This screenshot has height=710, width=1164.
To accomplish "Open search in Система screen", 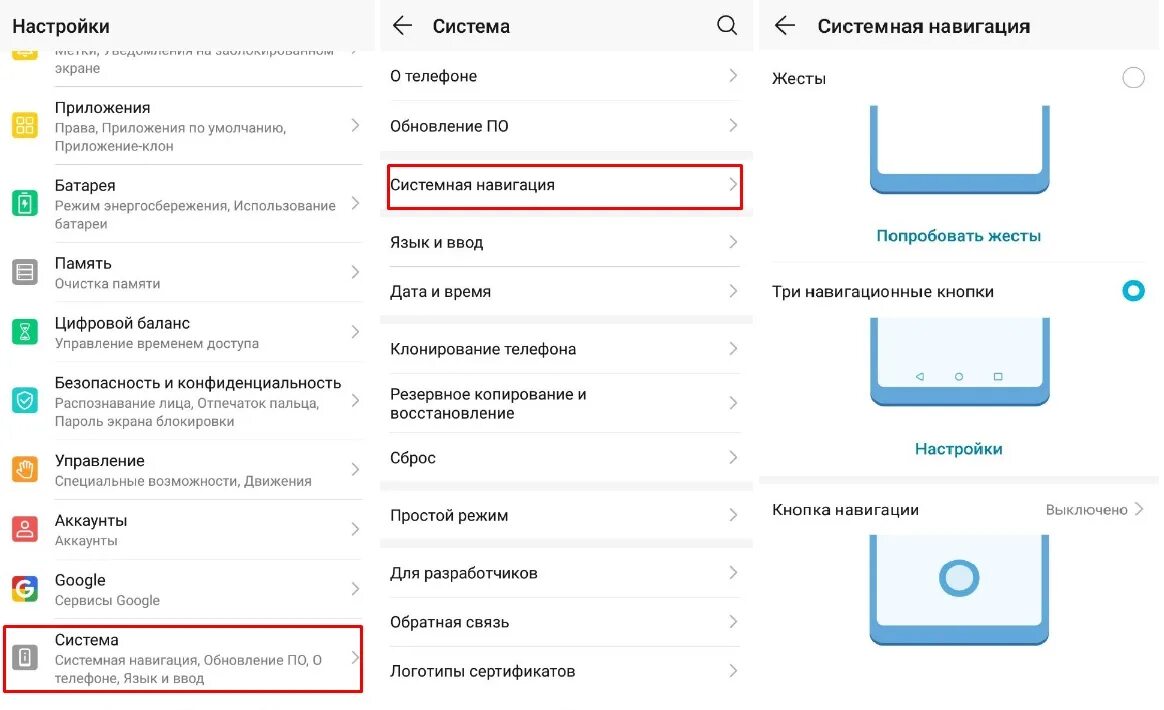I will pyautogui.click(x=727, y=26).
